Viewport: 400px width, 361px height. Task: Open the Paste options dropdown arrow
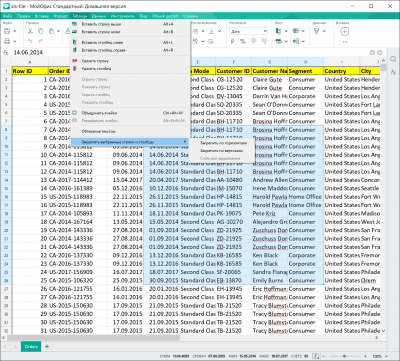point(58,31)
